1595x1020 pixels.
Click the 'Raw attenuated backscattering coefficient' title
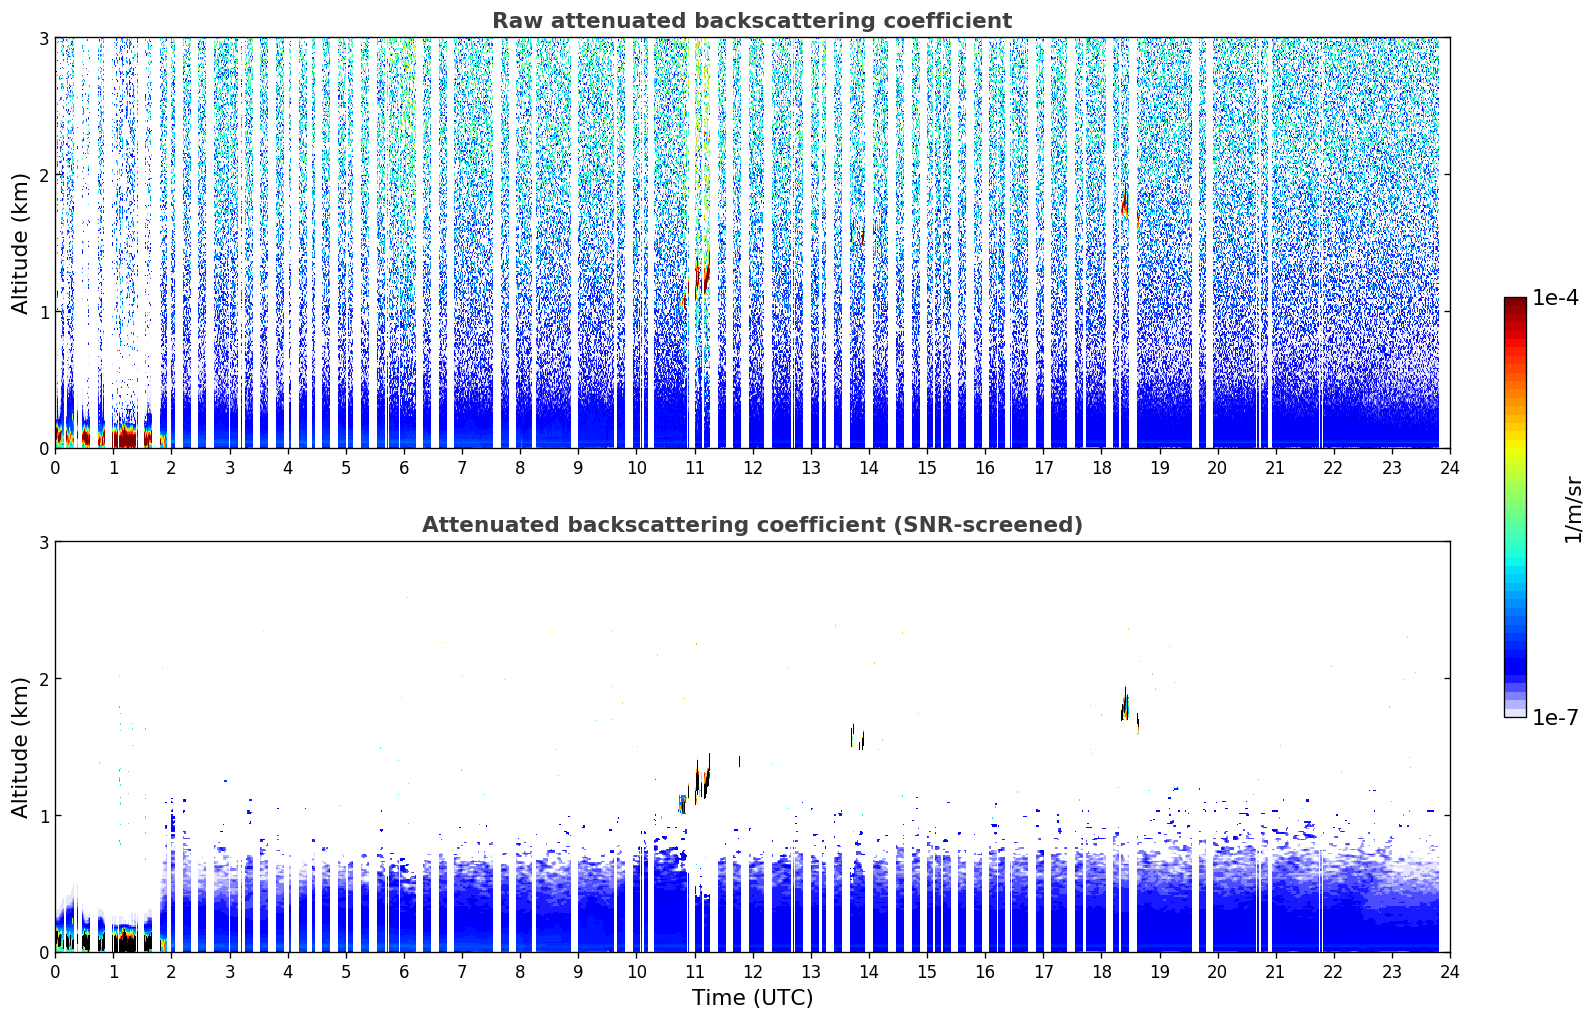(x=751, y=21)
